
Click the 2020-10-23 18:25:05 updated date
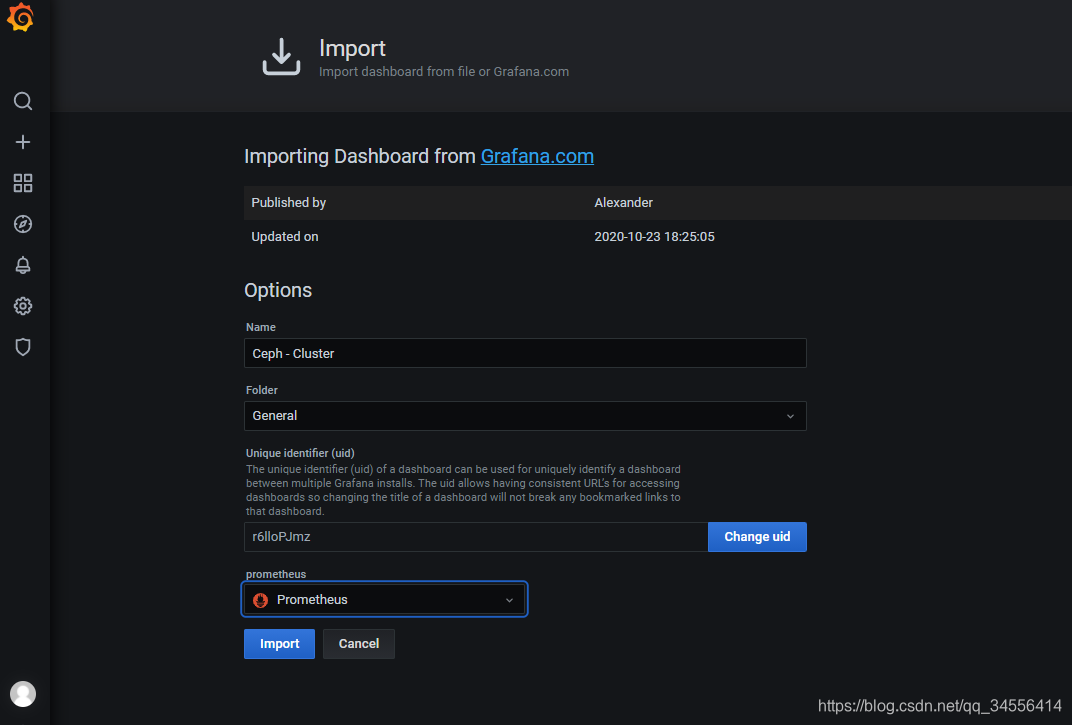click(x=654, y=237)
